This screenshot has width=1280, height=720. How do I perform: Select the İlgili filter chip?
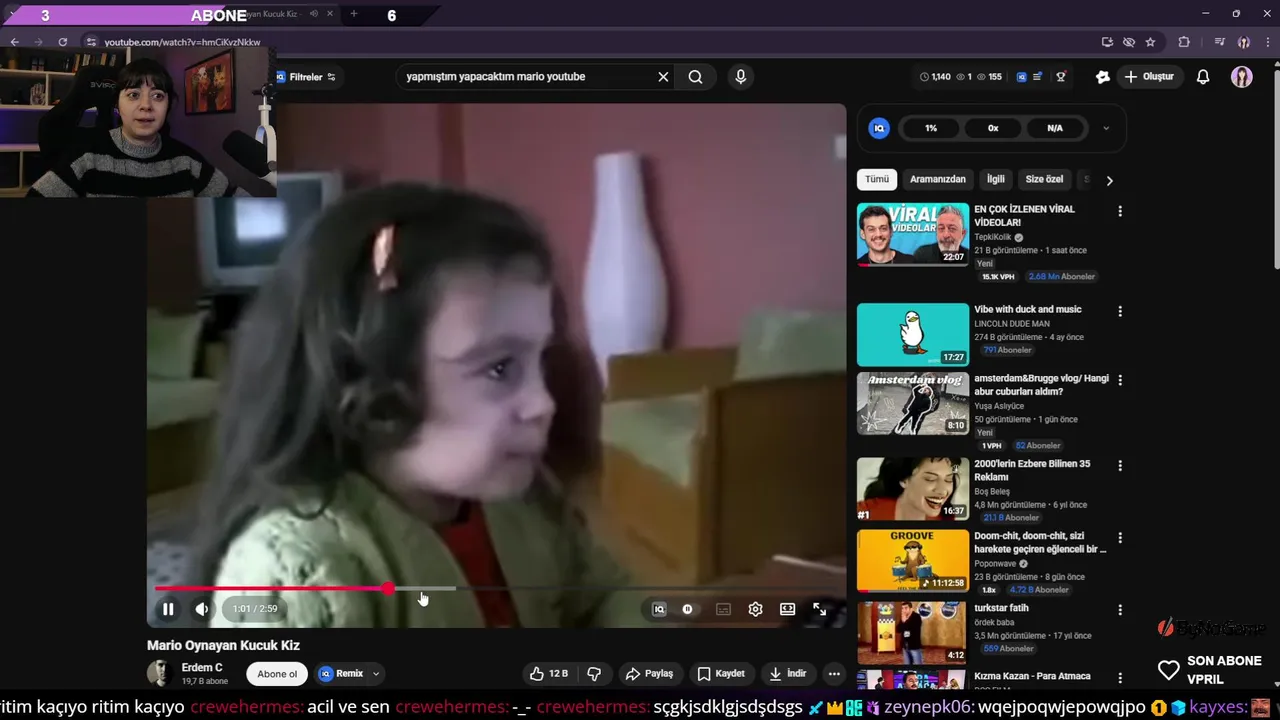coord(996,179)
